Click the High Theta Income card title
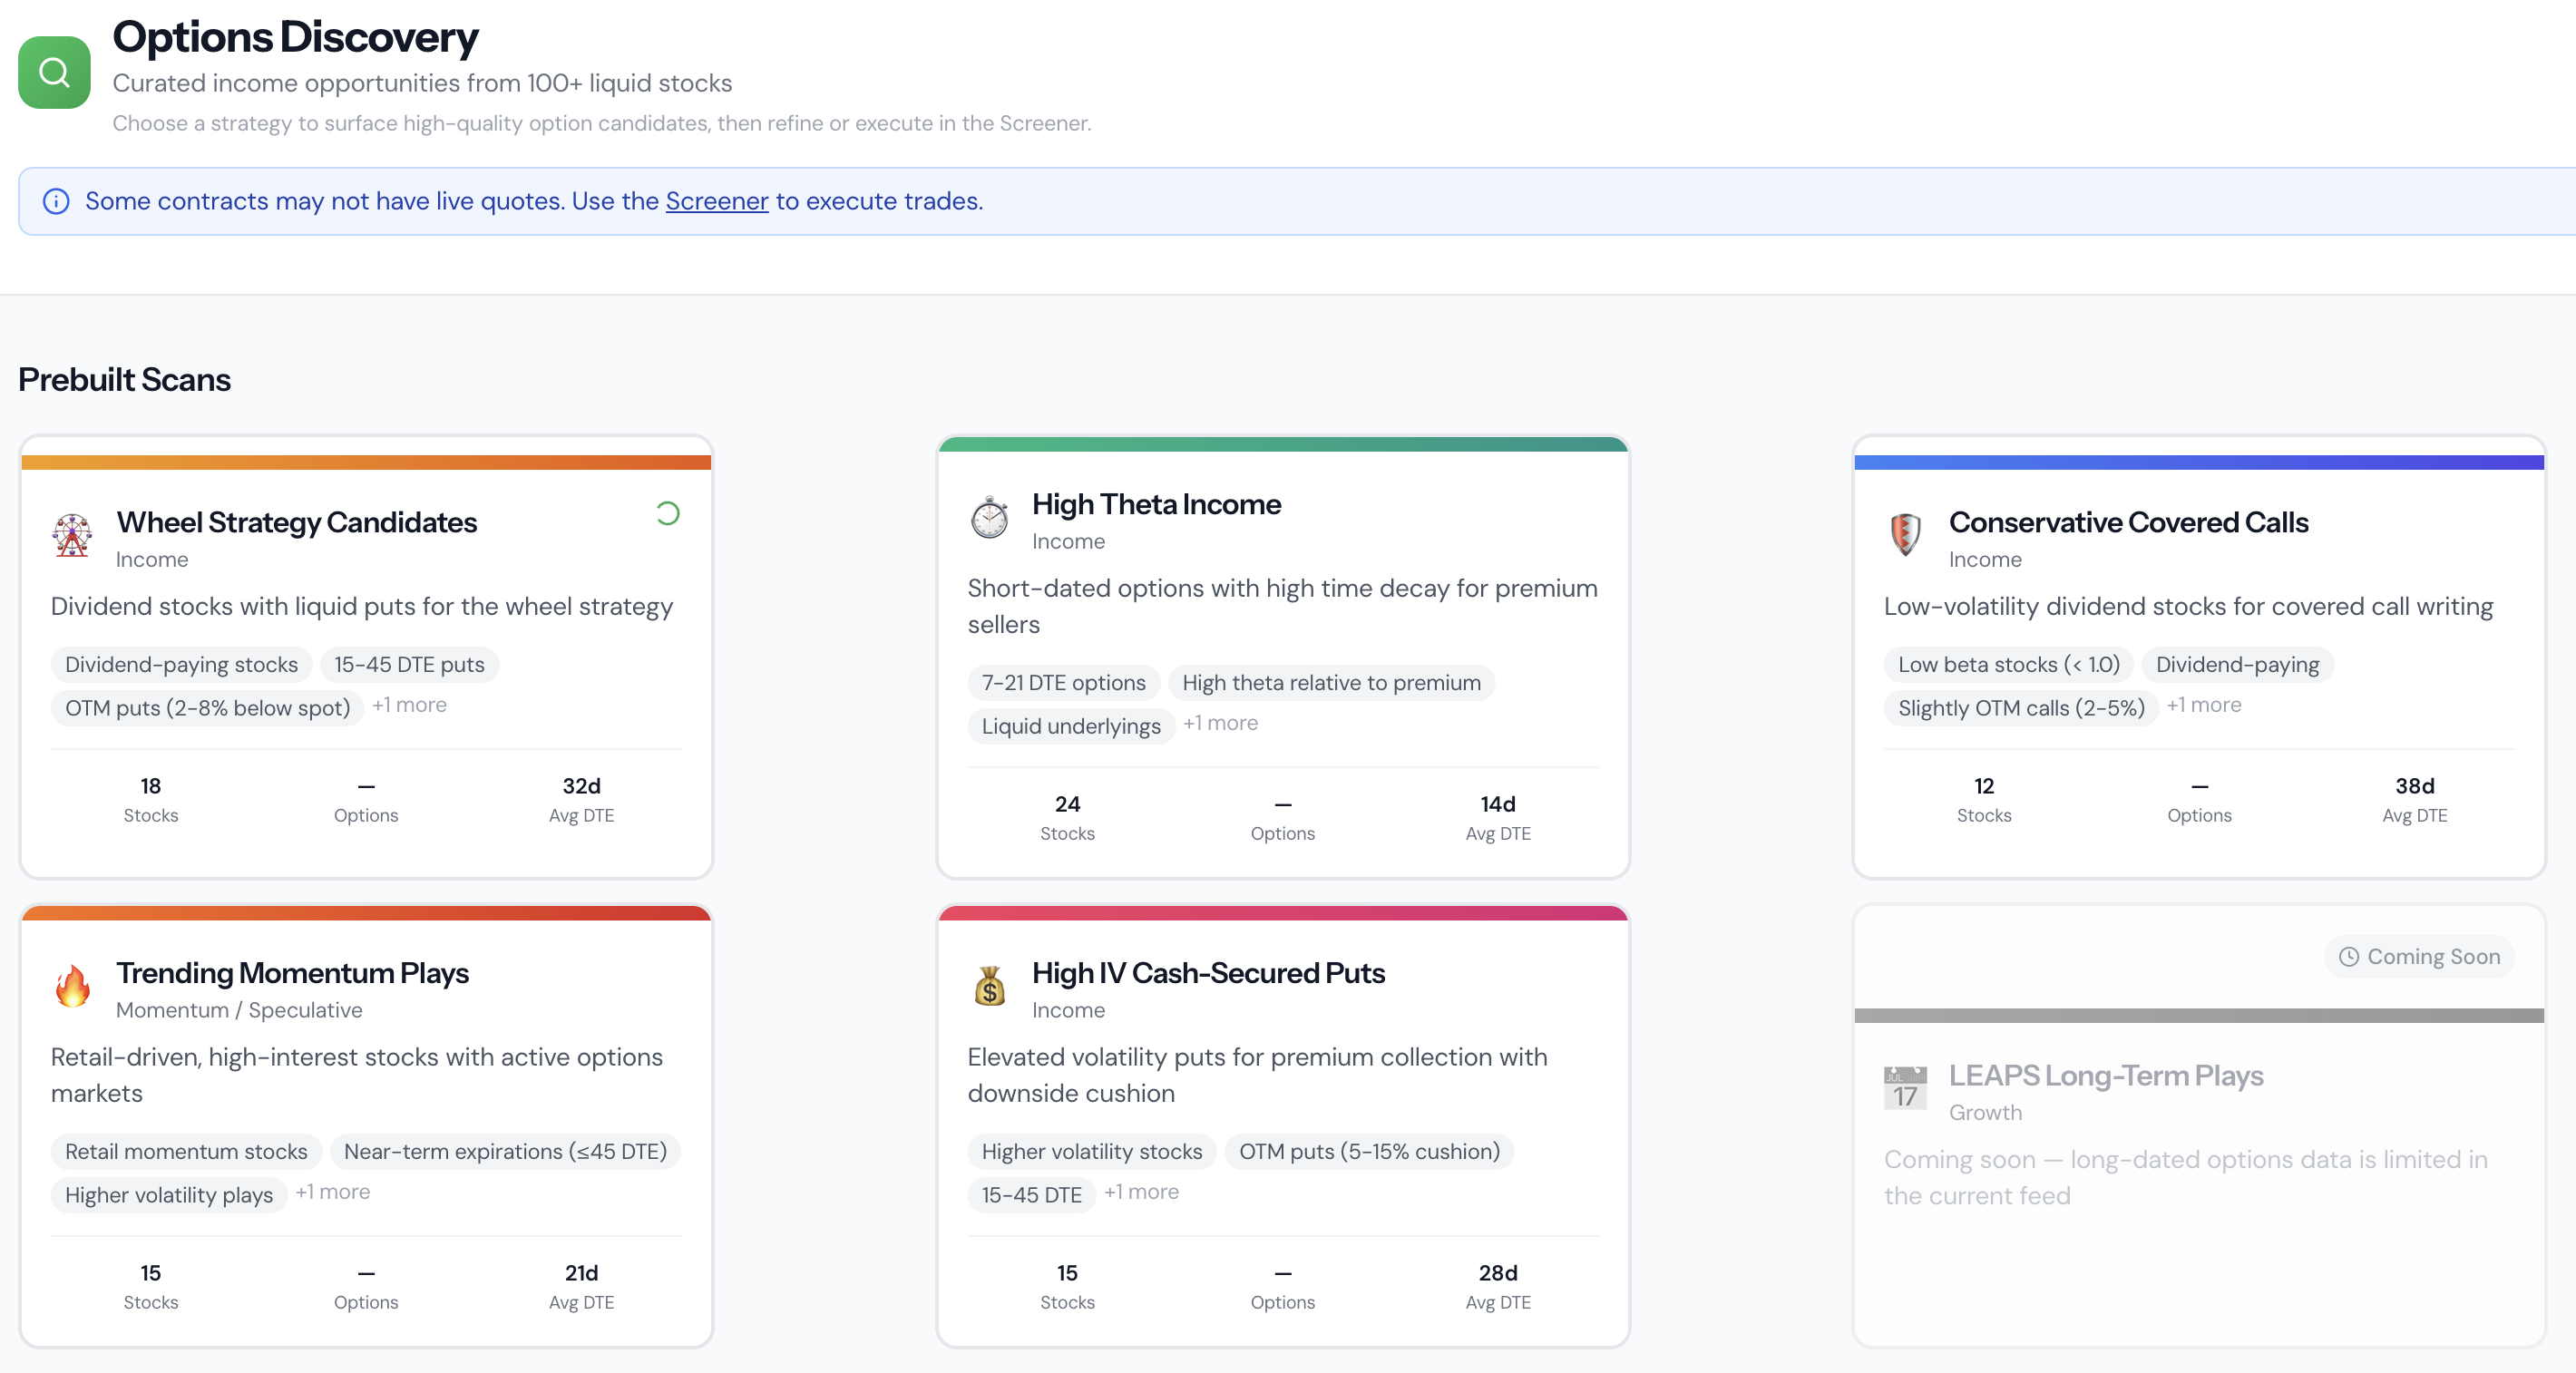2576x1373 pixels. coord(1156,504)
